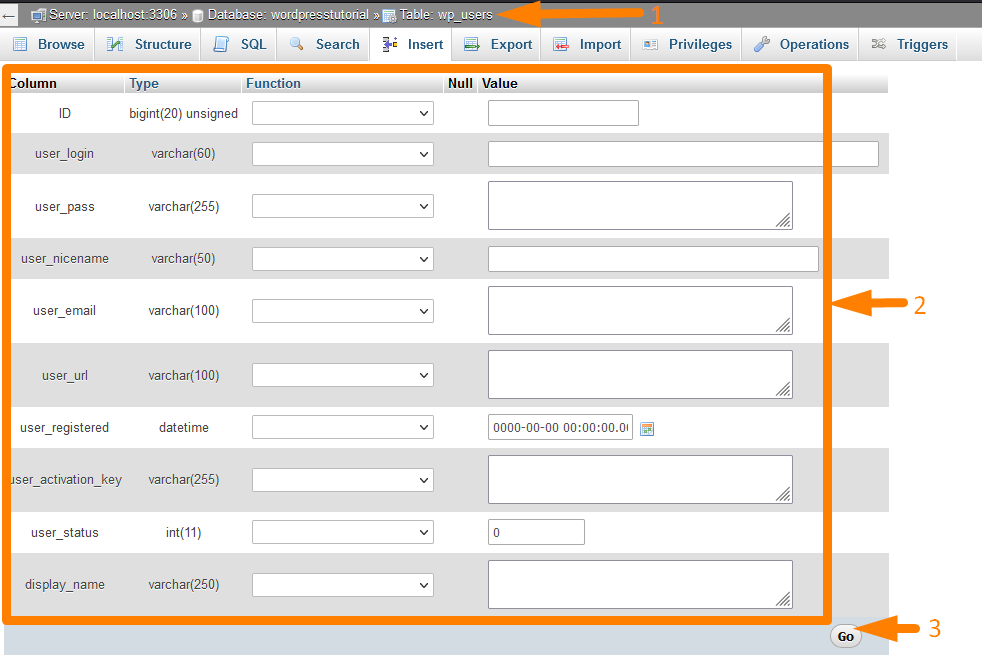
Task: Switch to the Structure tab
Action: coord(148,44)
